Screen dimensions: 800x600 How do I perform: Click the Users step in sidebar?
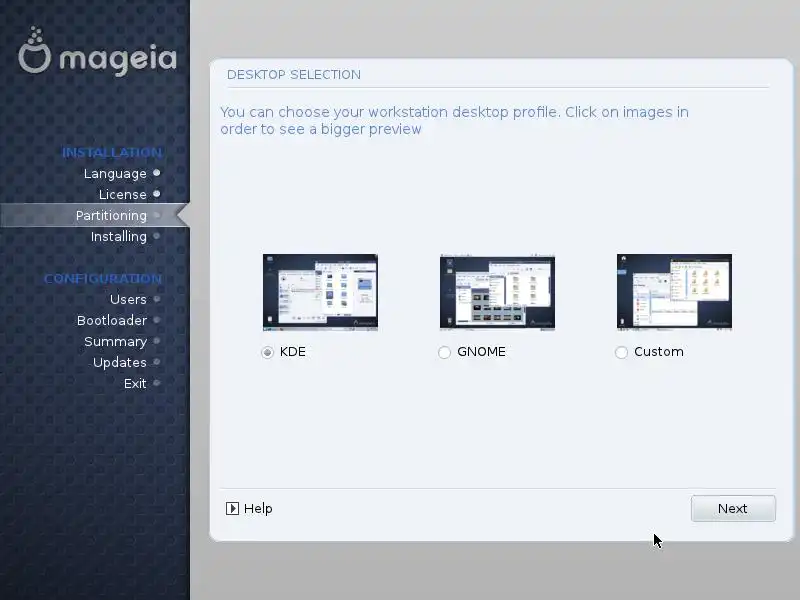click(128, 299)
